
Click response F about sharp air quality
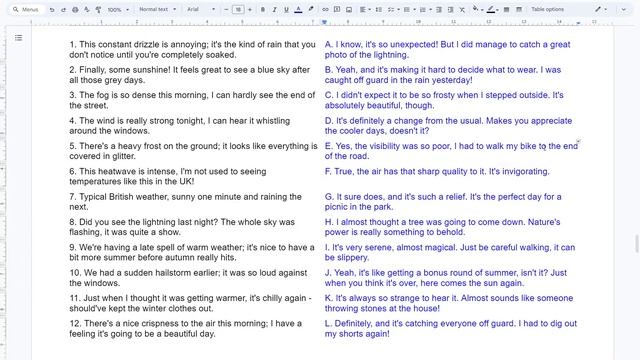click(437, 171)
